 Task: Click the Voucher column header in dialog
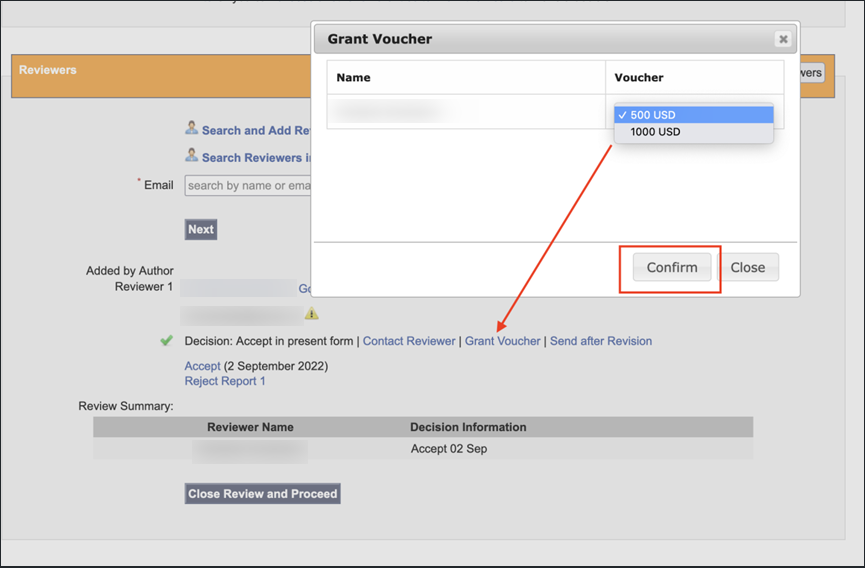click(639, 77)
